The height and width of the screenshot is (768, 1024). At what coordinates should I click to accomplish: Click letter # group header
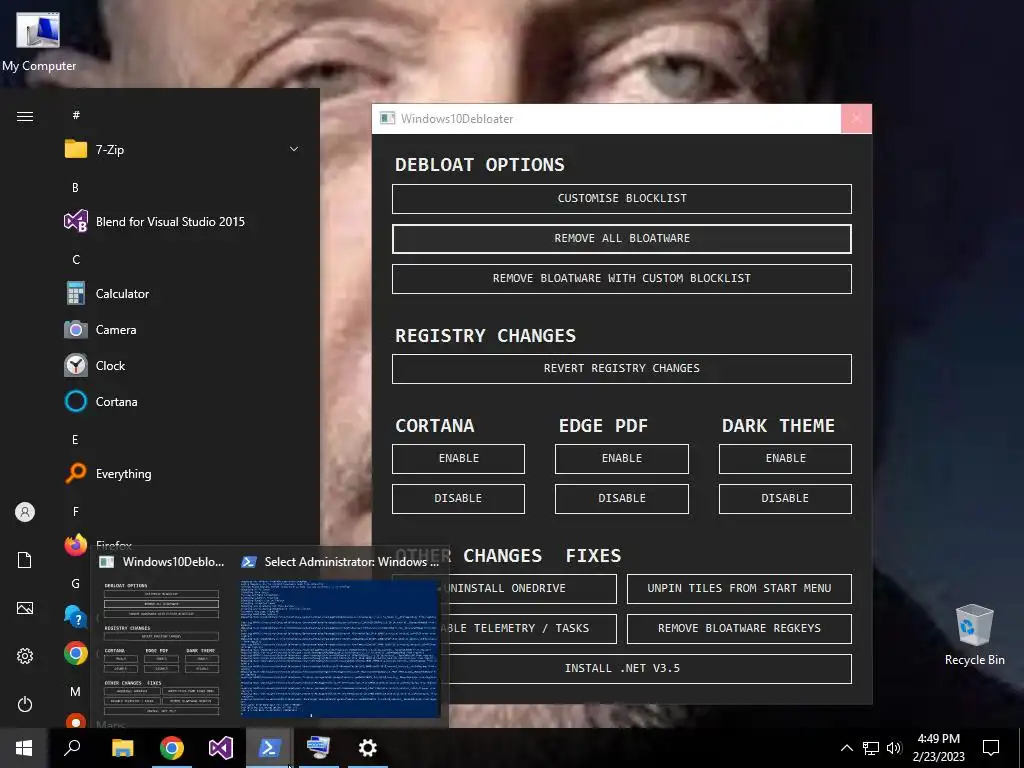(x=76, y=115)
